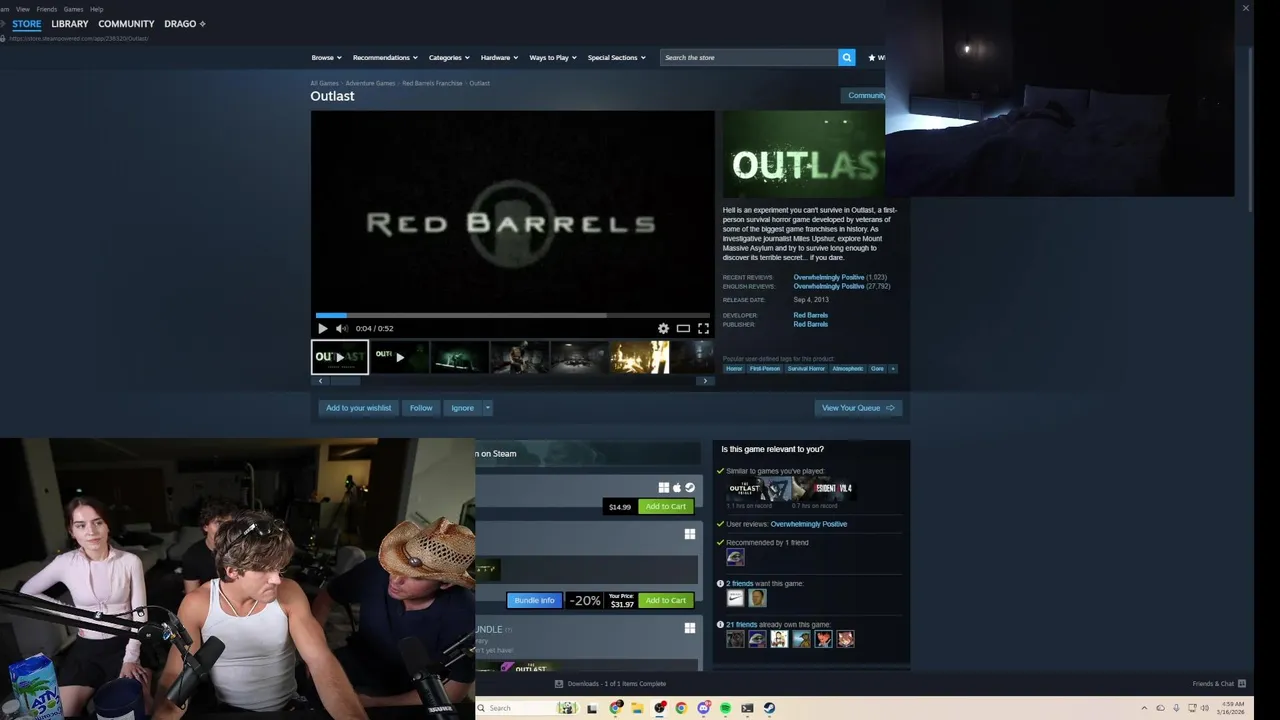Select the First-Person tag
Image resolution: width=1280 pixels, height=720 pixels.
pos(765,369)
